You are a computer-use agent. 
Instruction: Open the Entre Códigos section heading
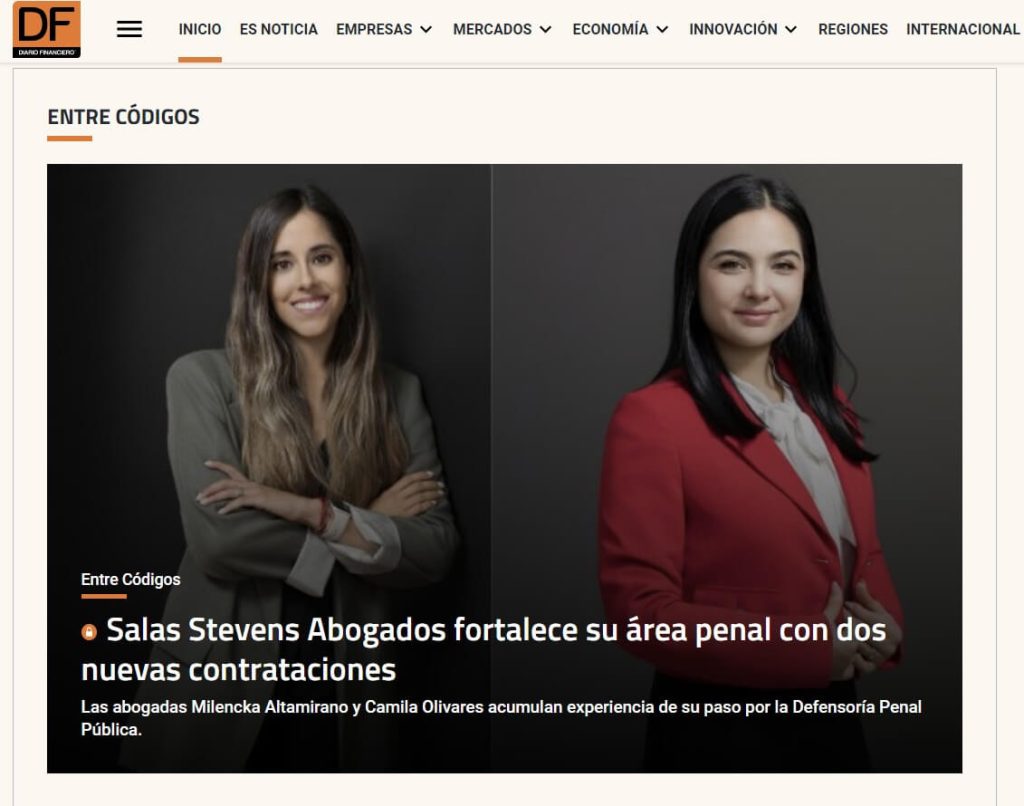point(123,117)
